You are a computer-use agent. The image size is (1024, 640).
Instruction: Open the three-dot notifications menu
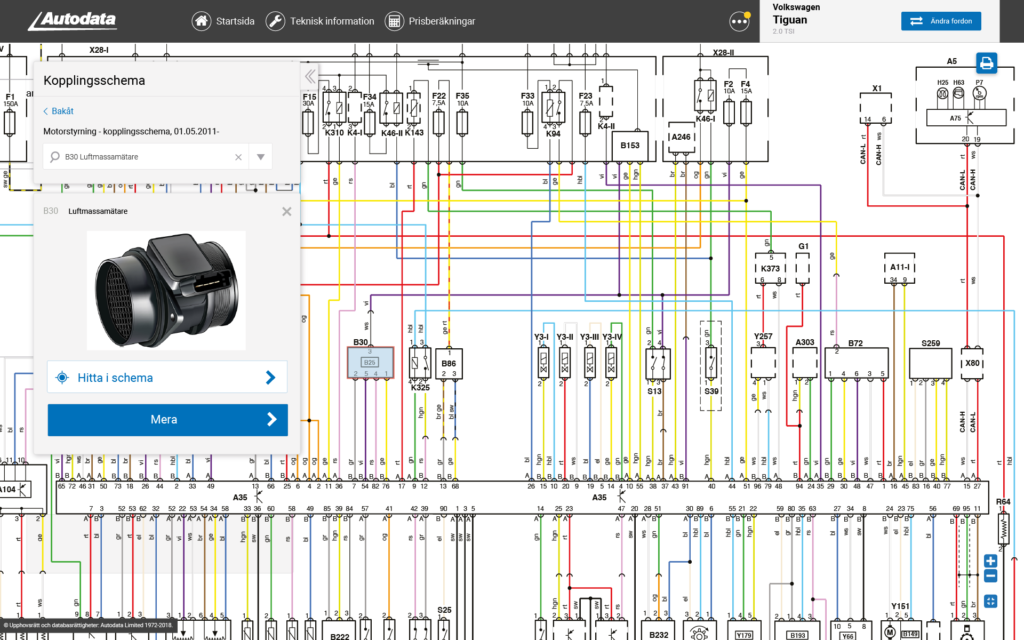point(740,21)
